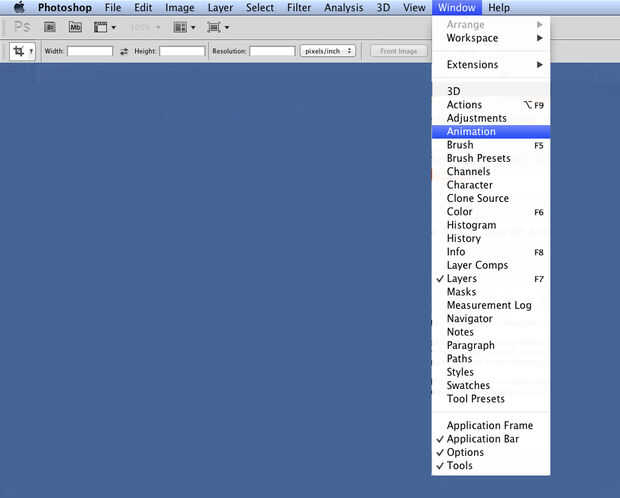Open the Photoshop application menu
This screenshot has height=498, width=620.
(x=65, y=8)
